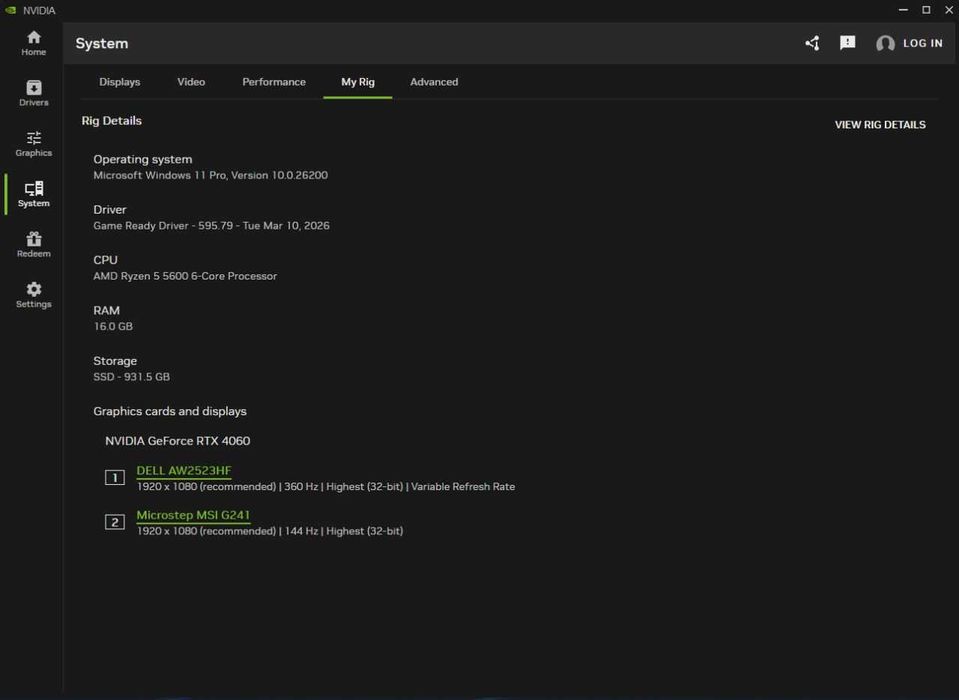Click the AMD Ryzen 5 5600 text
Image resolution: width=959 pixels, height=700 pixels.
pyautogui.click(x=185, y=276)
